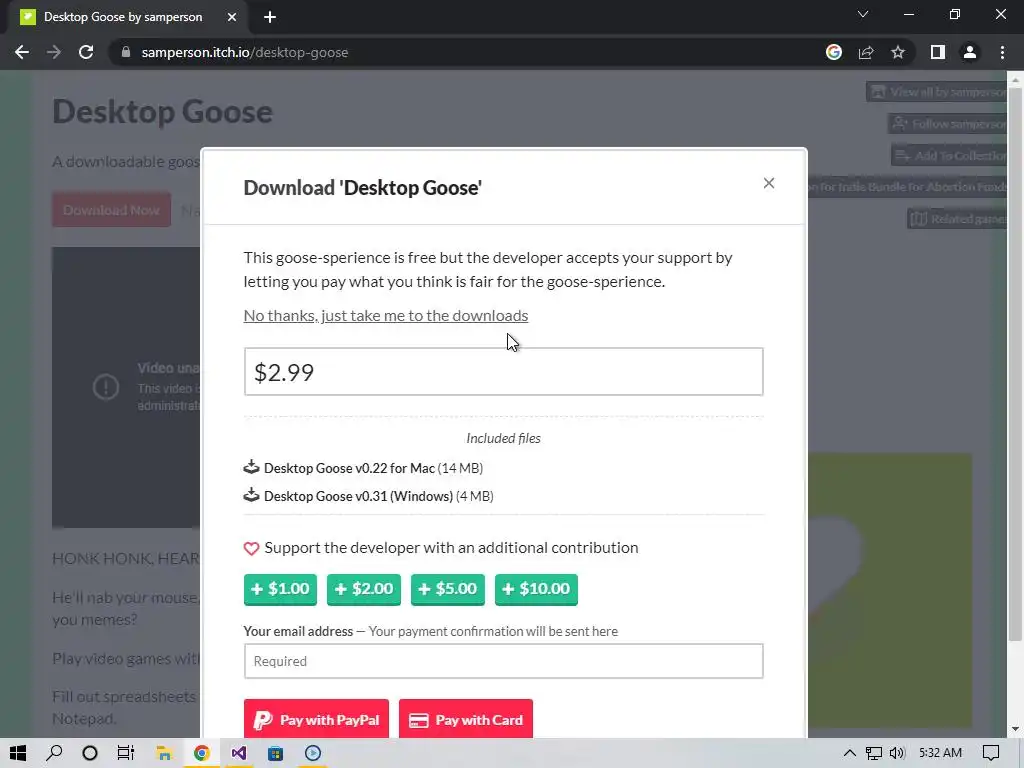This screenshot has height=768, width=1024.
Task: Click Related games button
Action: click(959, 219)
